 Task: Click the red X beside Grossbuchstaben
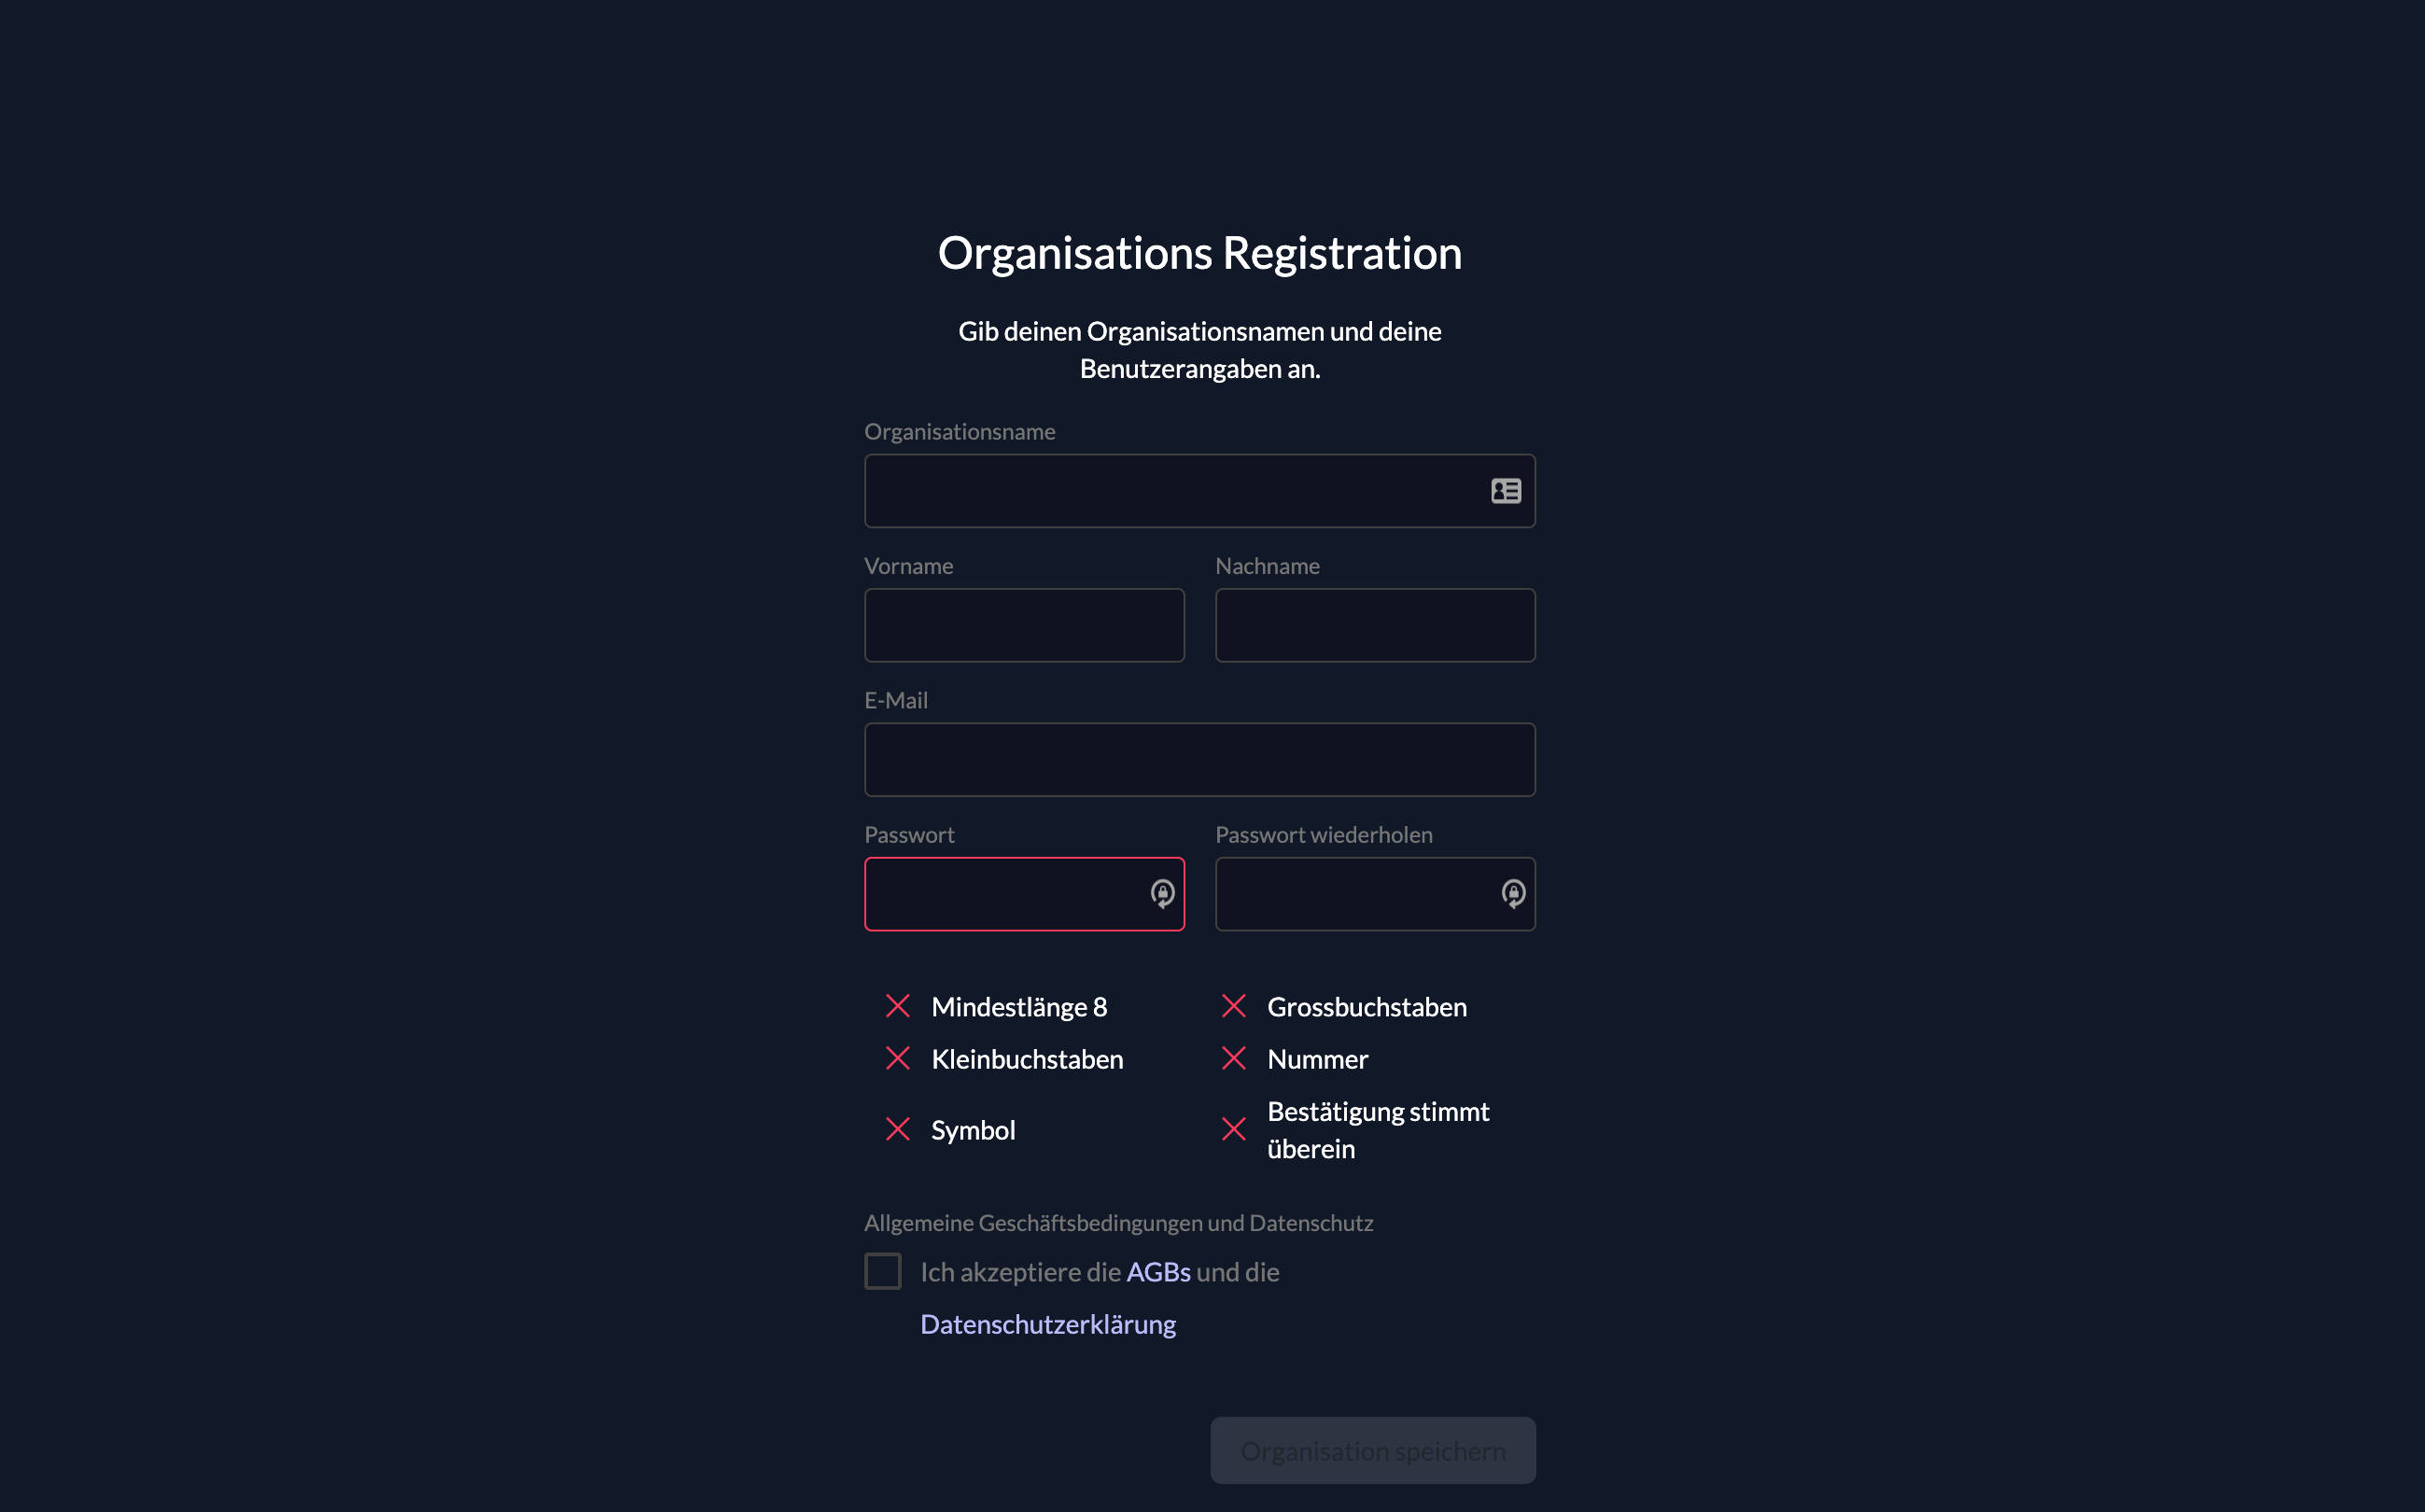[x=1234, y=1006]
